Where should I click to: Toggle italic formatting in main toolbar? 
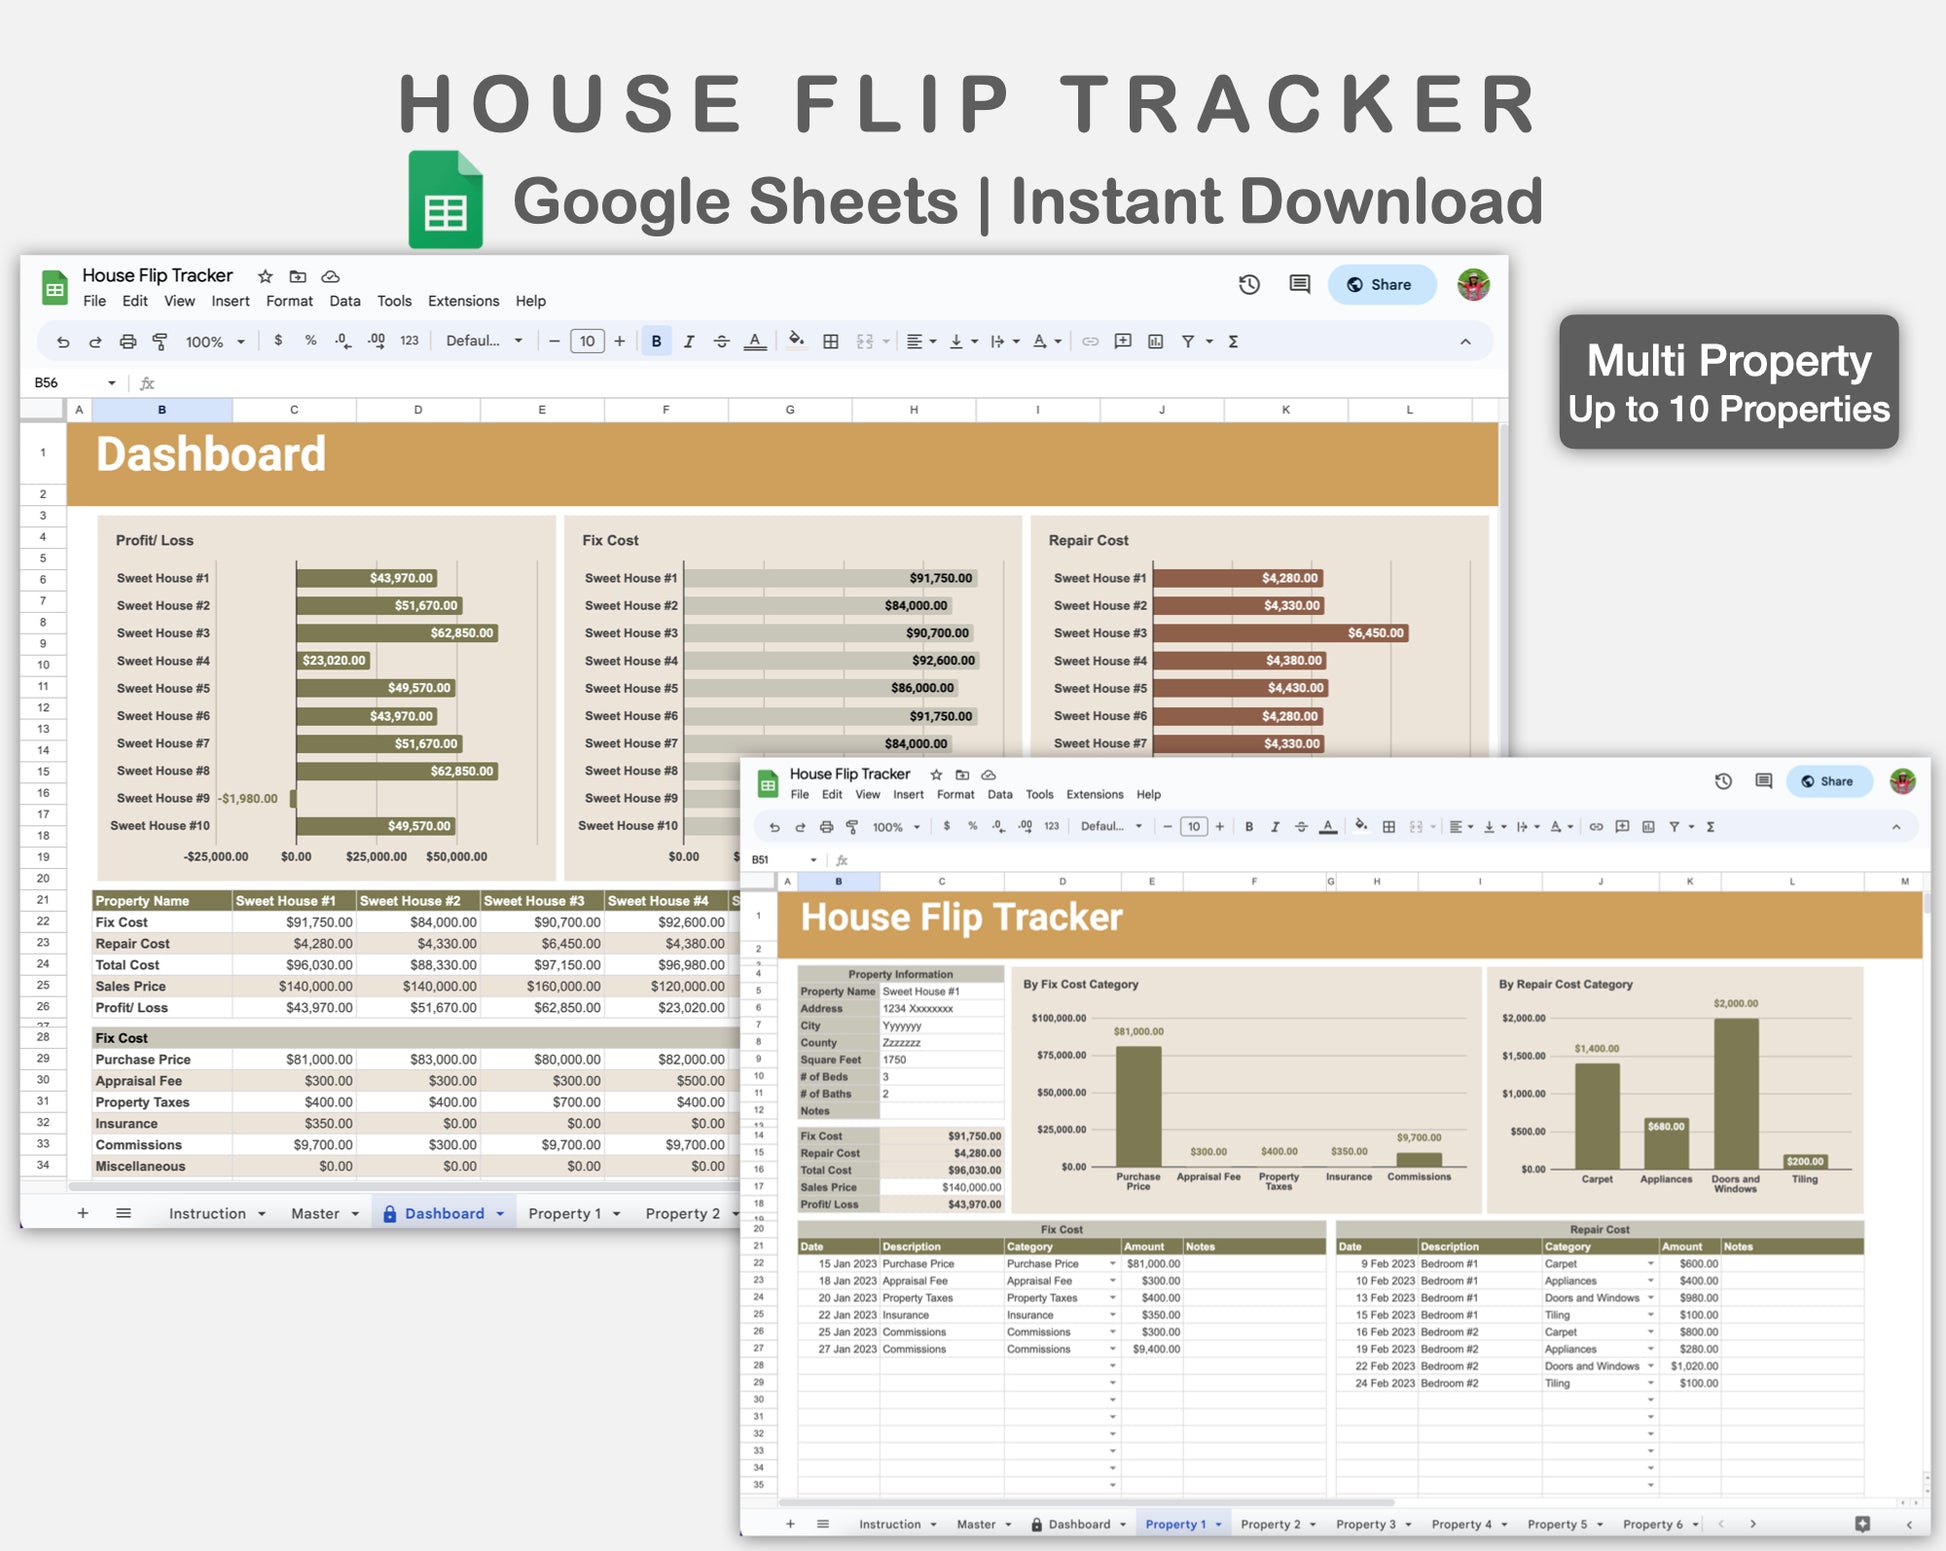pos(689,342)
